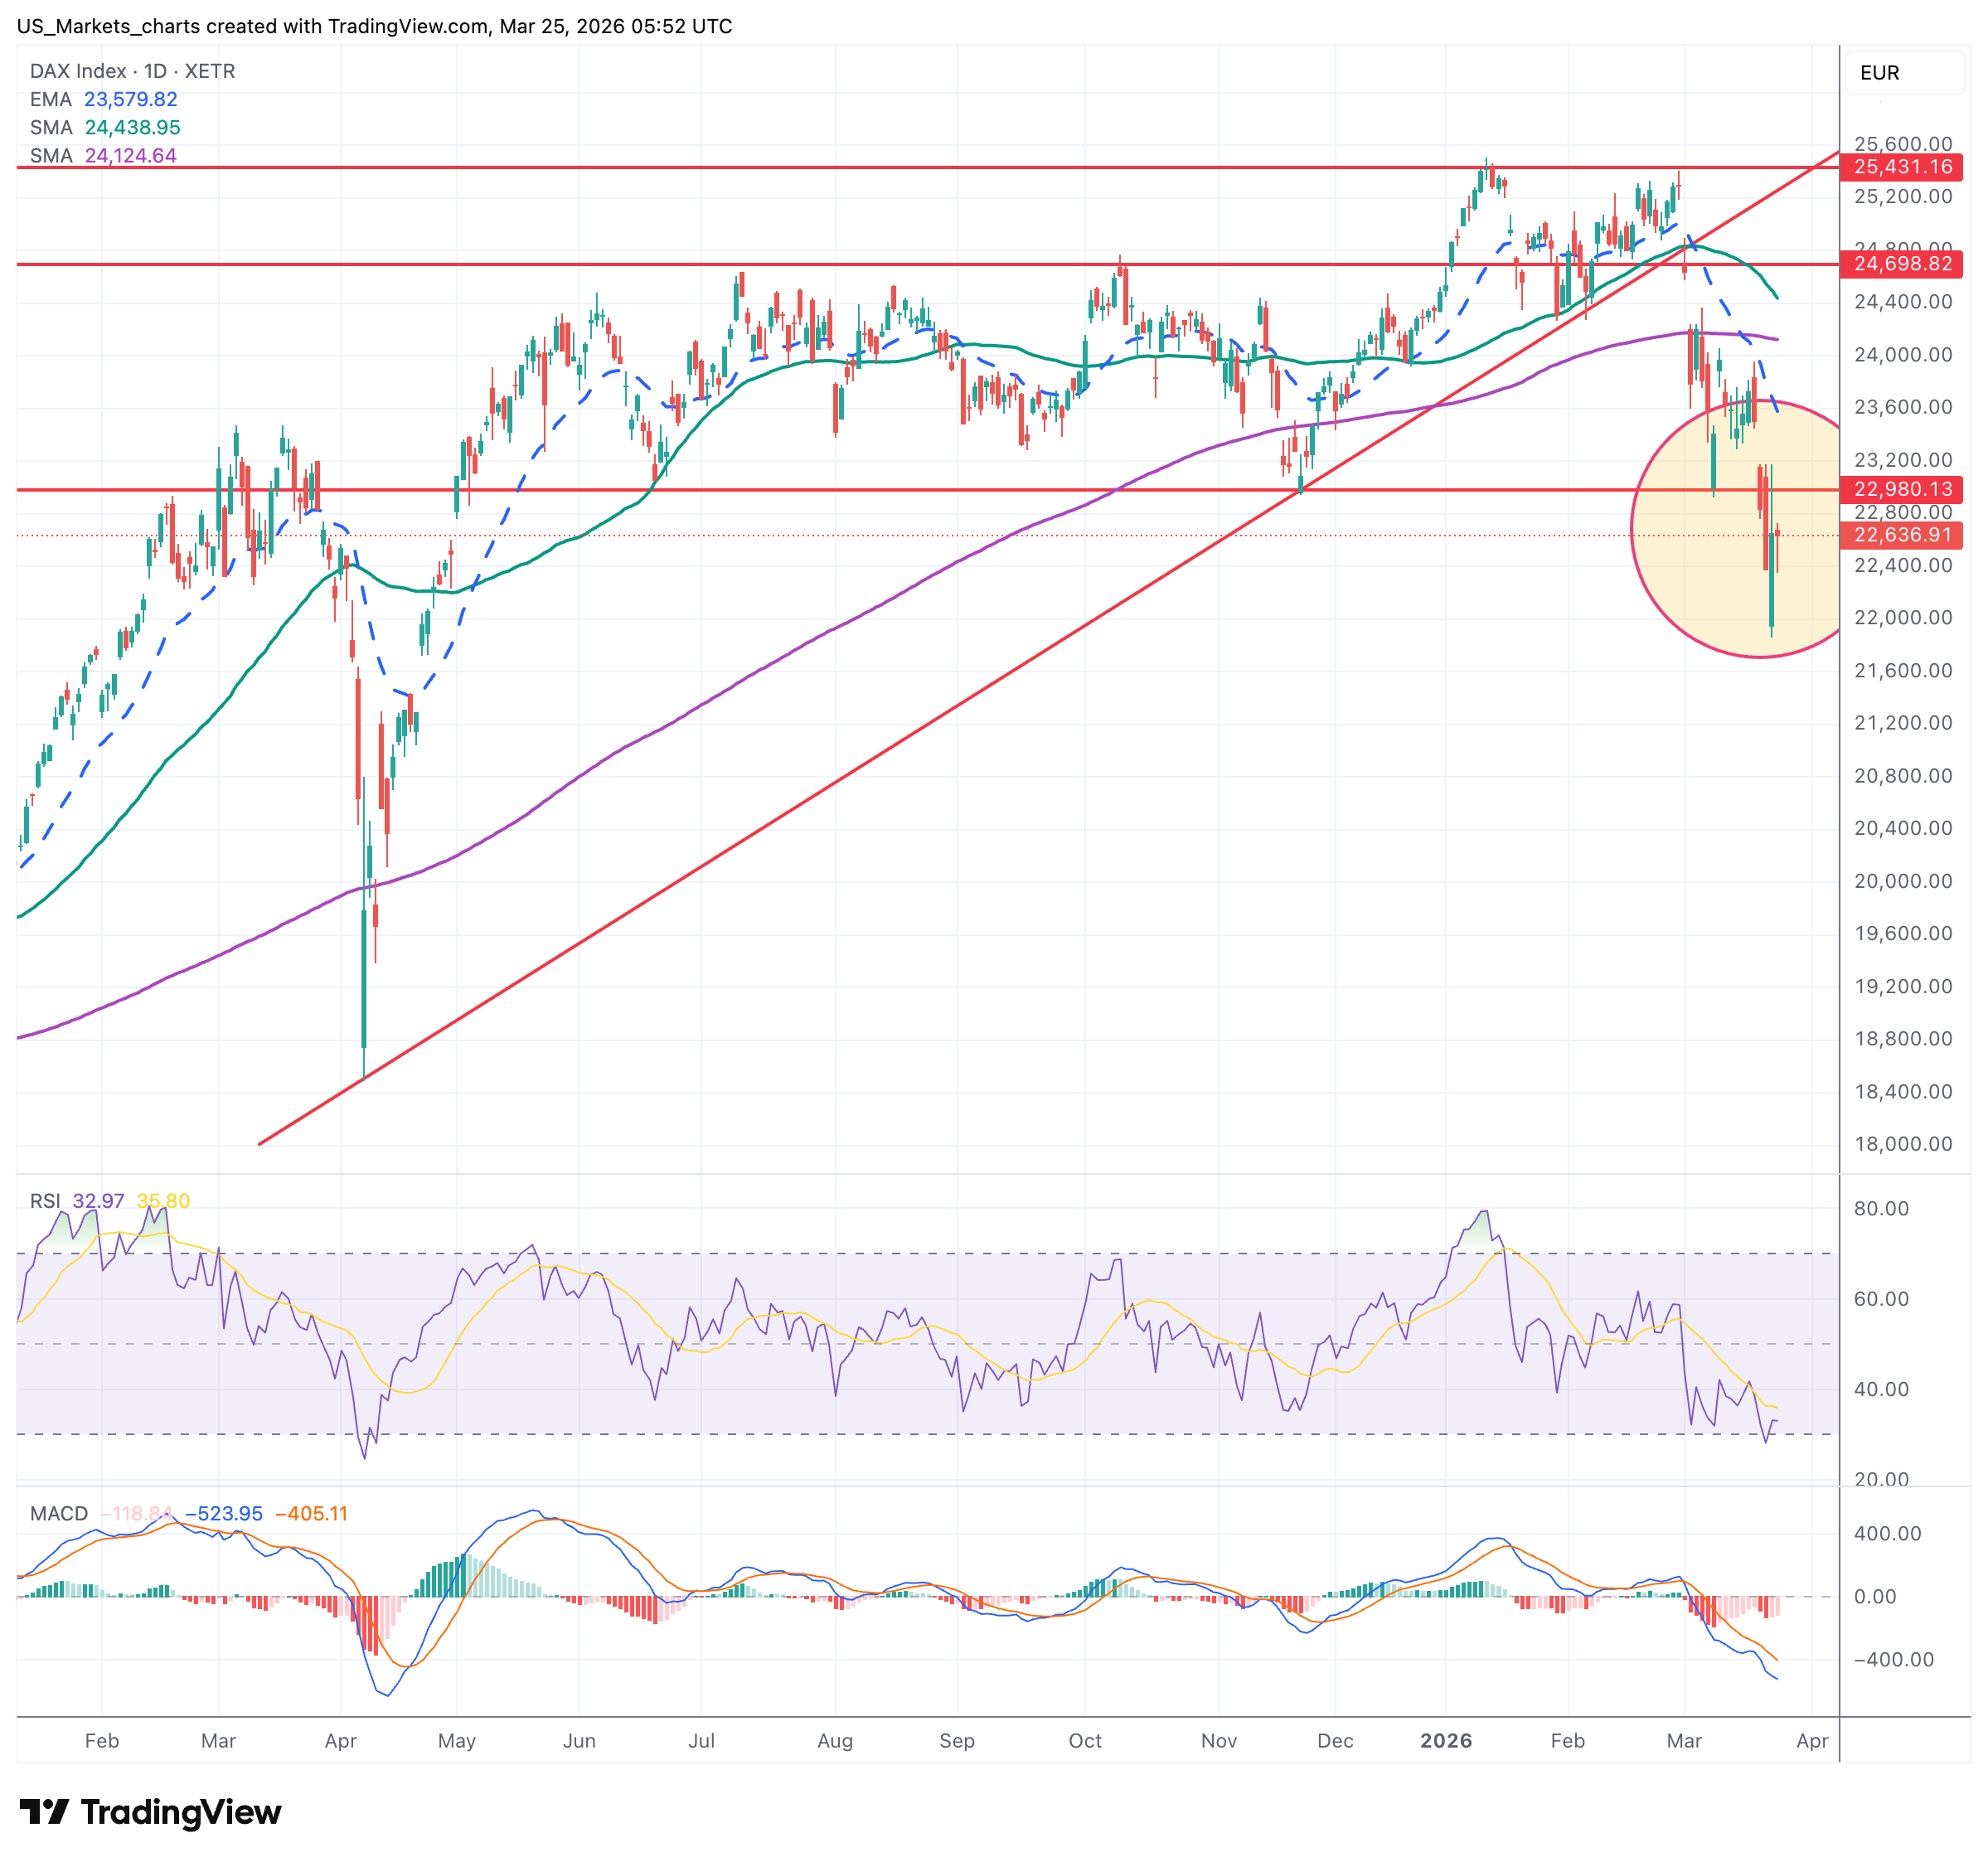The height and width of the screenshot is (1862, 1988).
Task: Click the 24,698.82 red price label
Action: (1902, 264)
